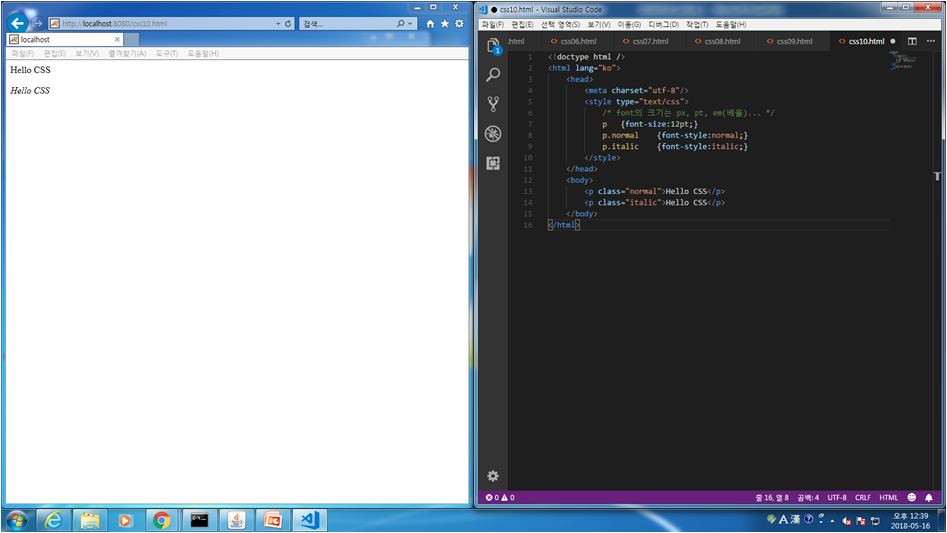Viewport: 947px width, 533px height.
Task: Open the 보기(V) menu in VS Code
Action: (x=599, y=25)
